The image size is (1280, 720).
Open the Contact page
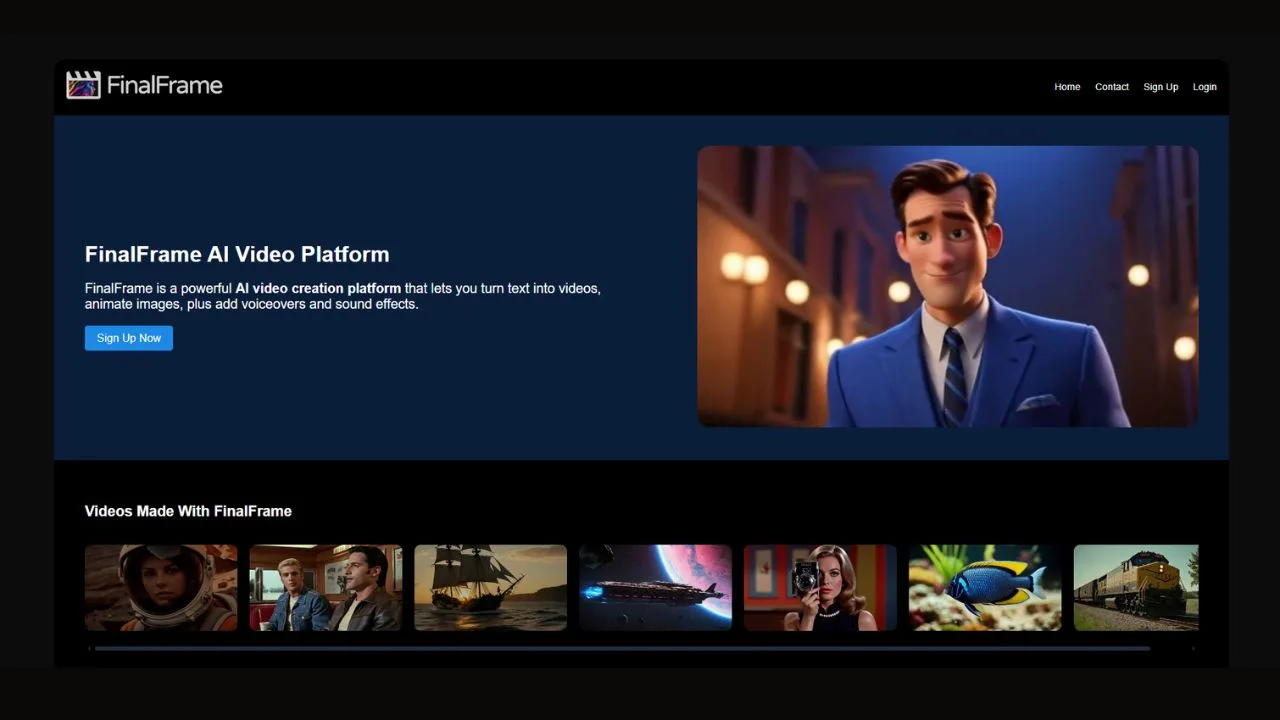pyautogui.click(x=1111, y=87)
